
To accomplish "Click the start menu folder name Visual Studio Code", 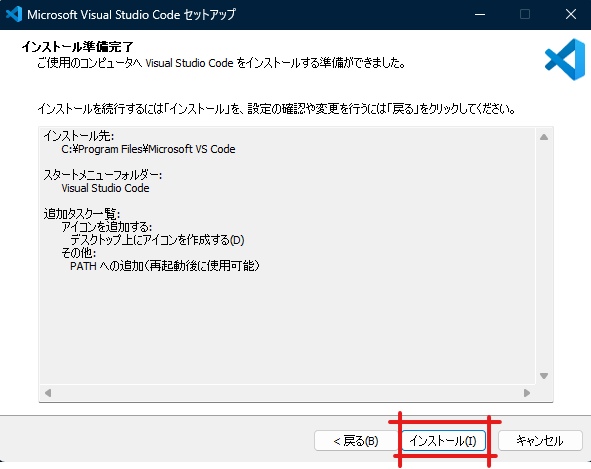I will click(105, 188).
